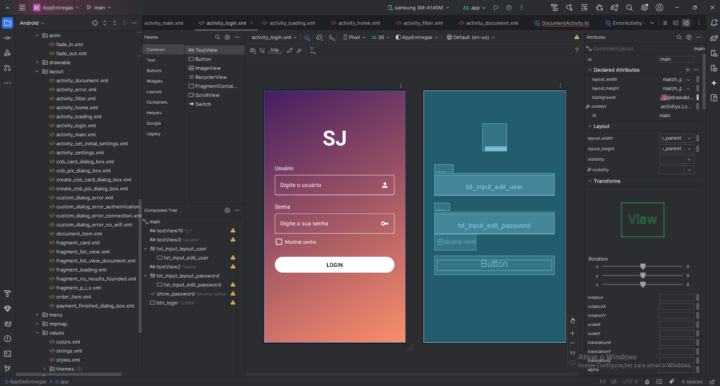This screenshot has height=386, width=720.
Task: Open the app run configuration dropdown
Action: [x=474, y=8]
